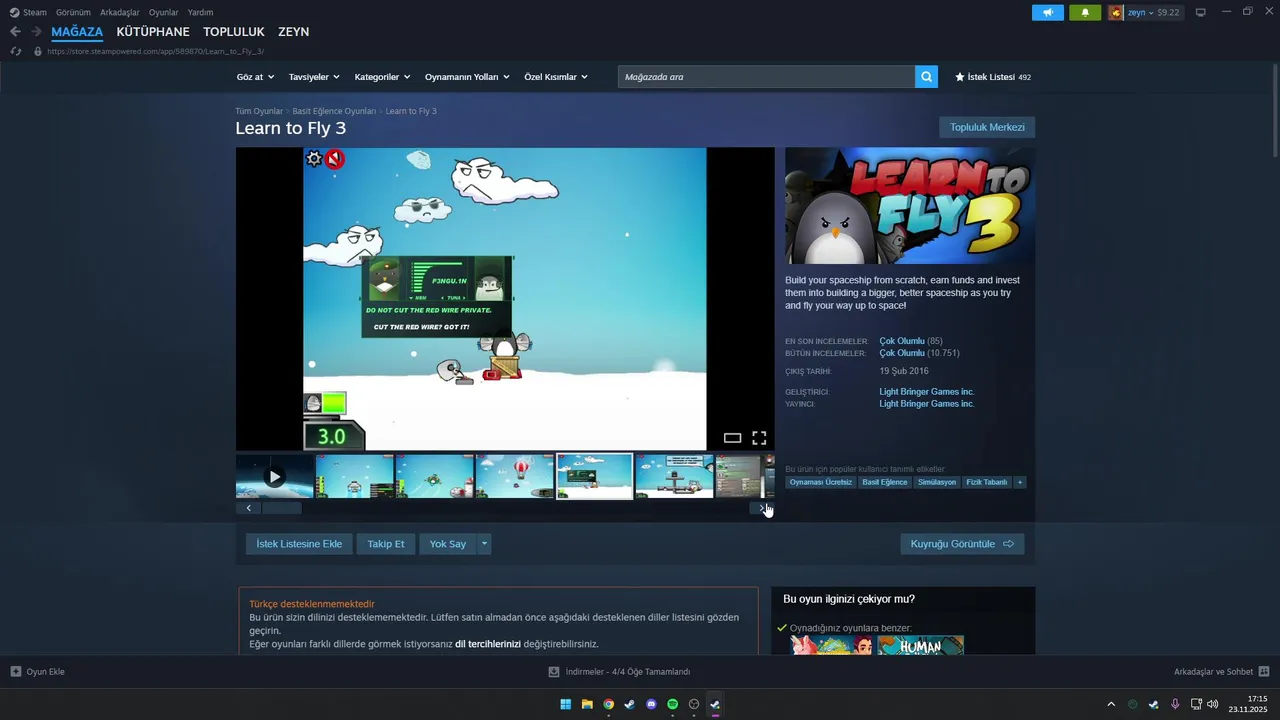Open Spotify from the taskbar
This screenshot has height=720, width=1280.
point(672,704)
